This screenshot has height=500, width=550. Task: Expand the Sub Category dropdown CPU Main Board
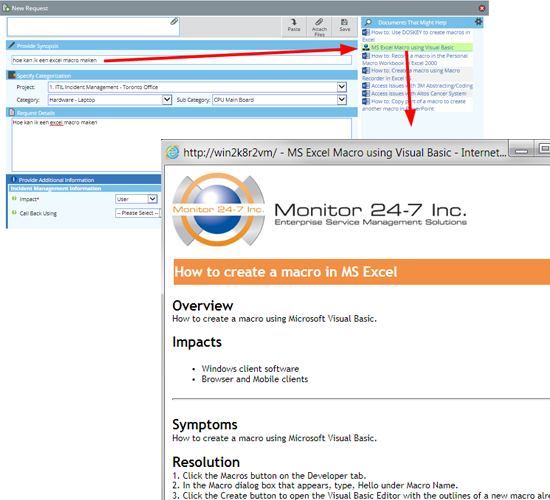342,100
